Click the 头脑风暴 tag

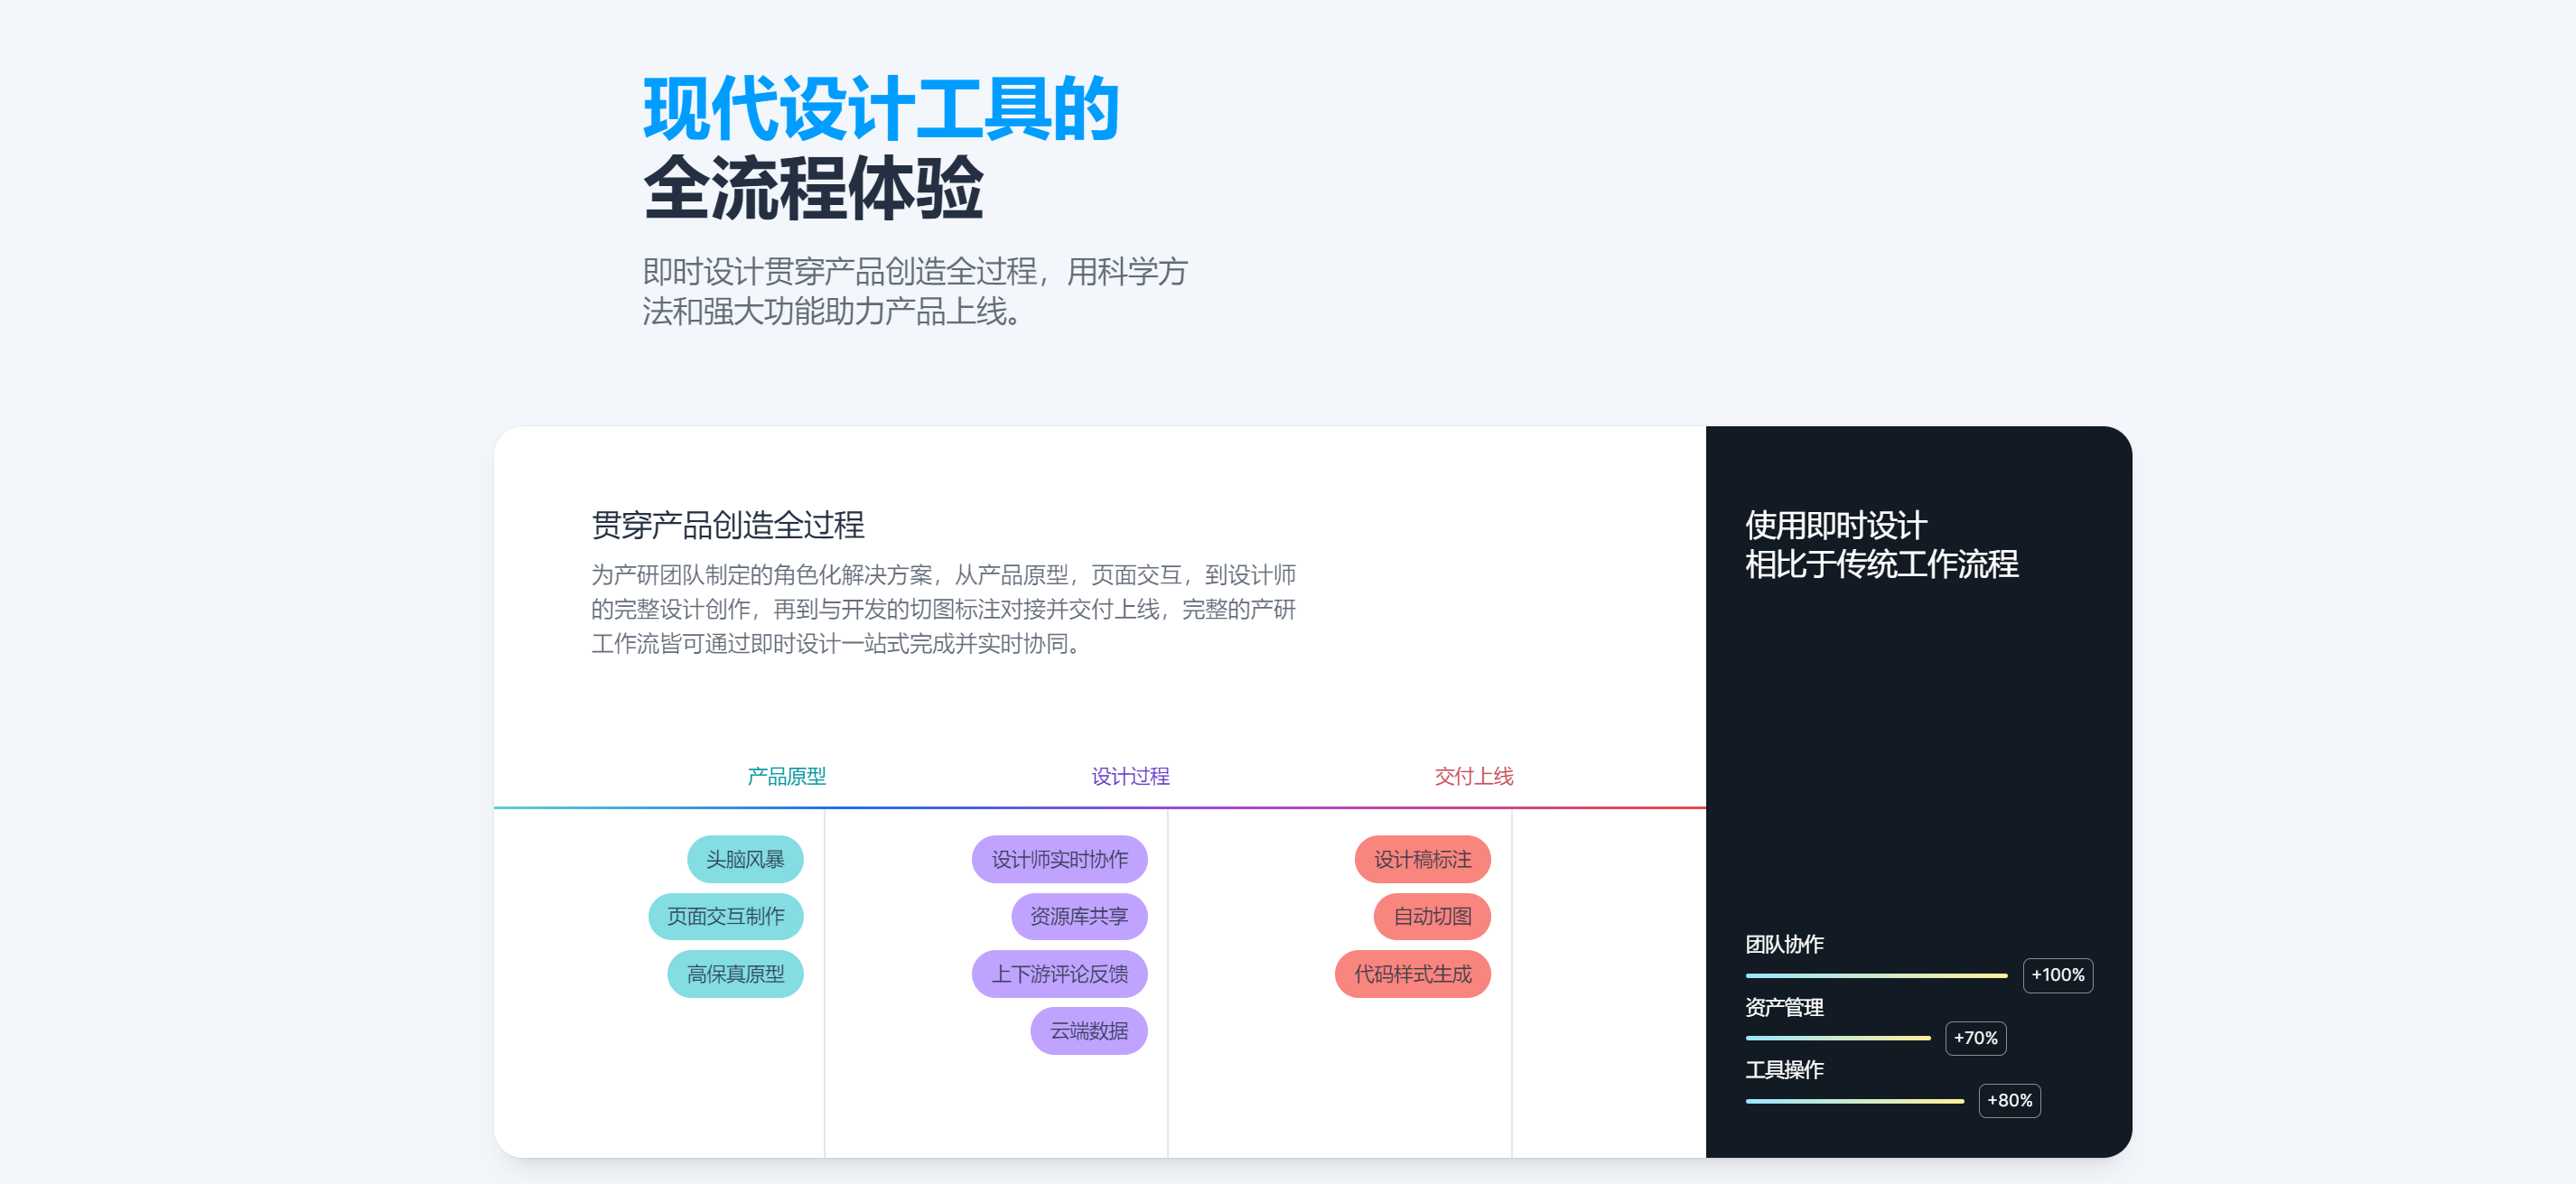tap(745, 859)
